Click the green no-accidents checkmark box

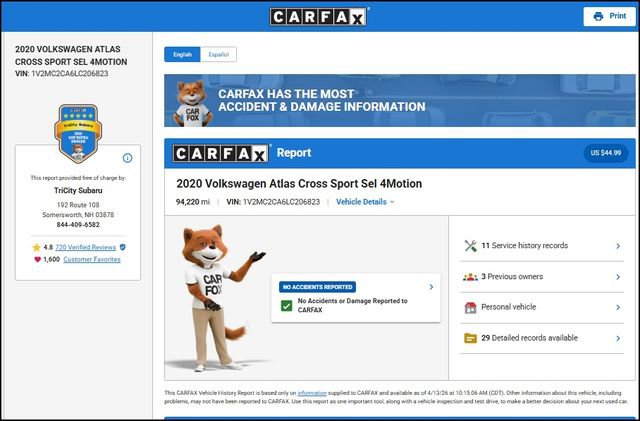click(x=286, y=305)
